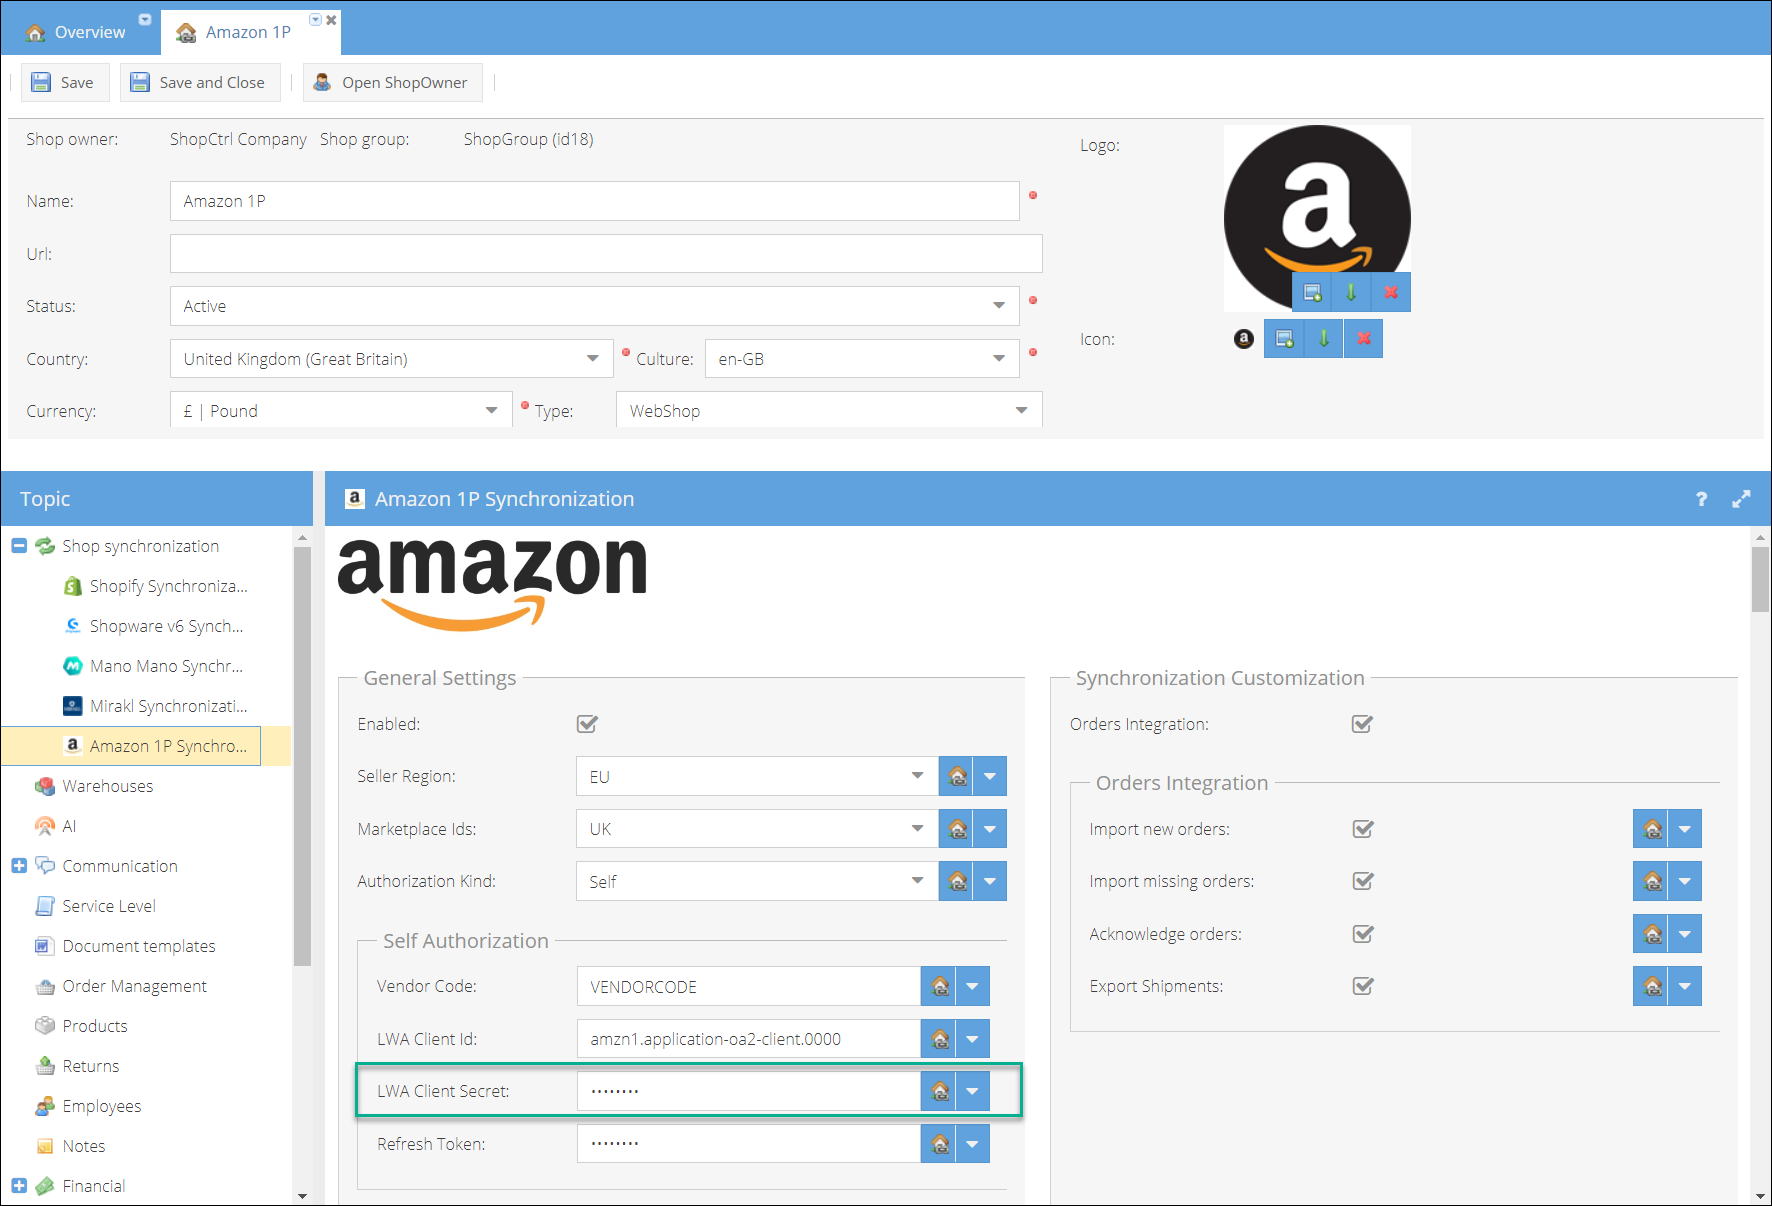Open the Country dropdown

click(592, 359)
